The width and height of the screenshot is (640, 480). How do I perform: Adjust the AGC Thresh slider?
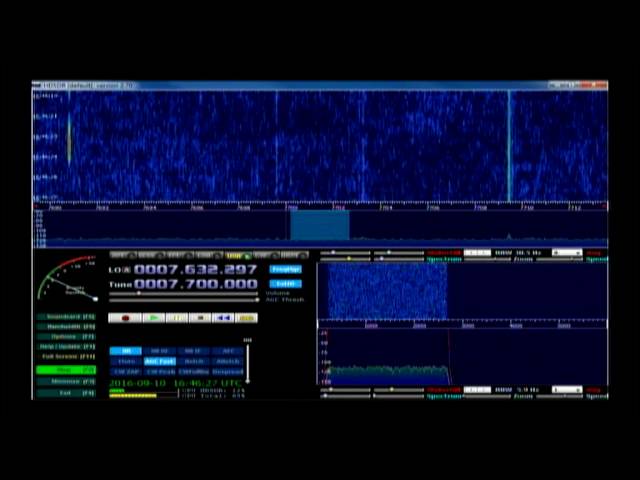(x=184, y=300)
